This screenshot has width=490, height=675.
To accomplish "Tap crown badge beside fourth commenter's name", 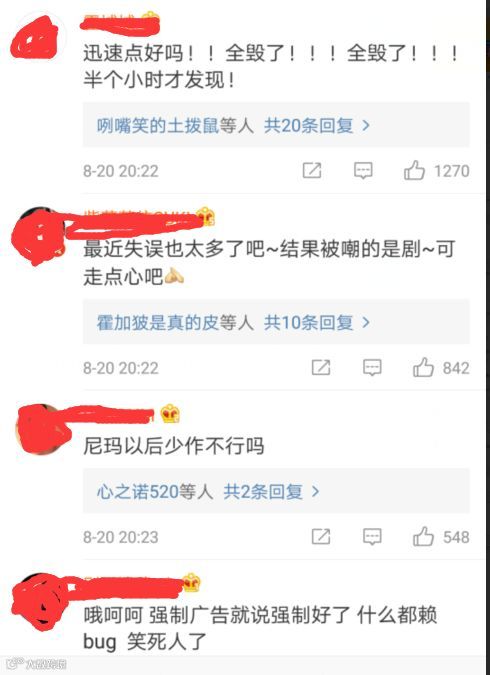I will [191, 582].
